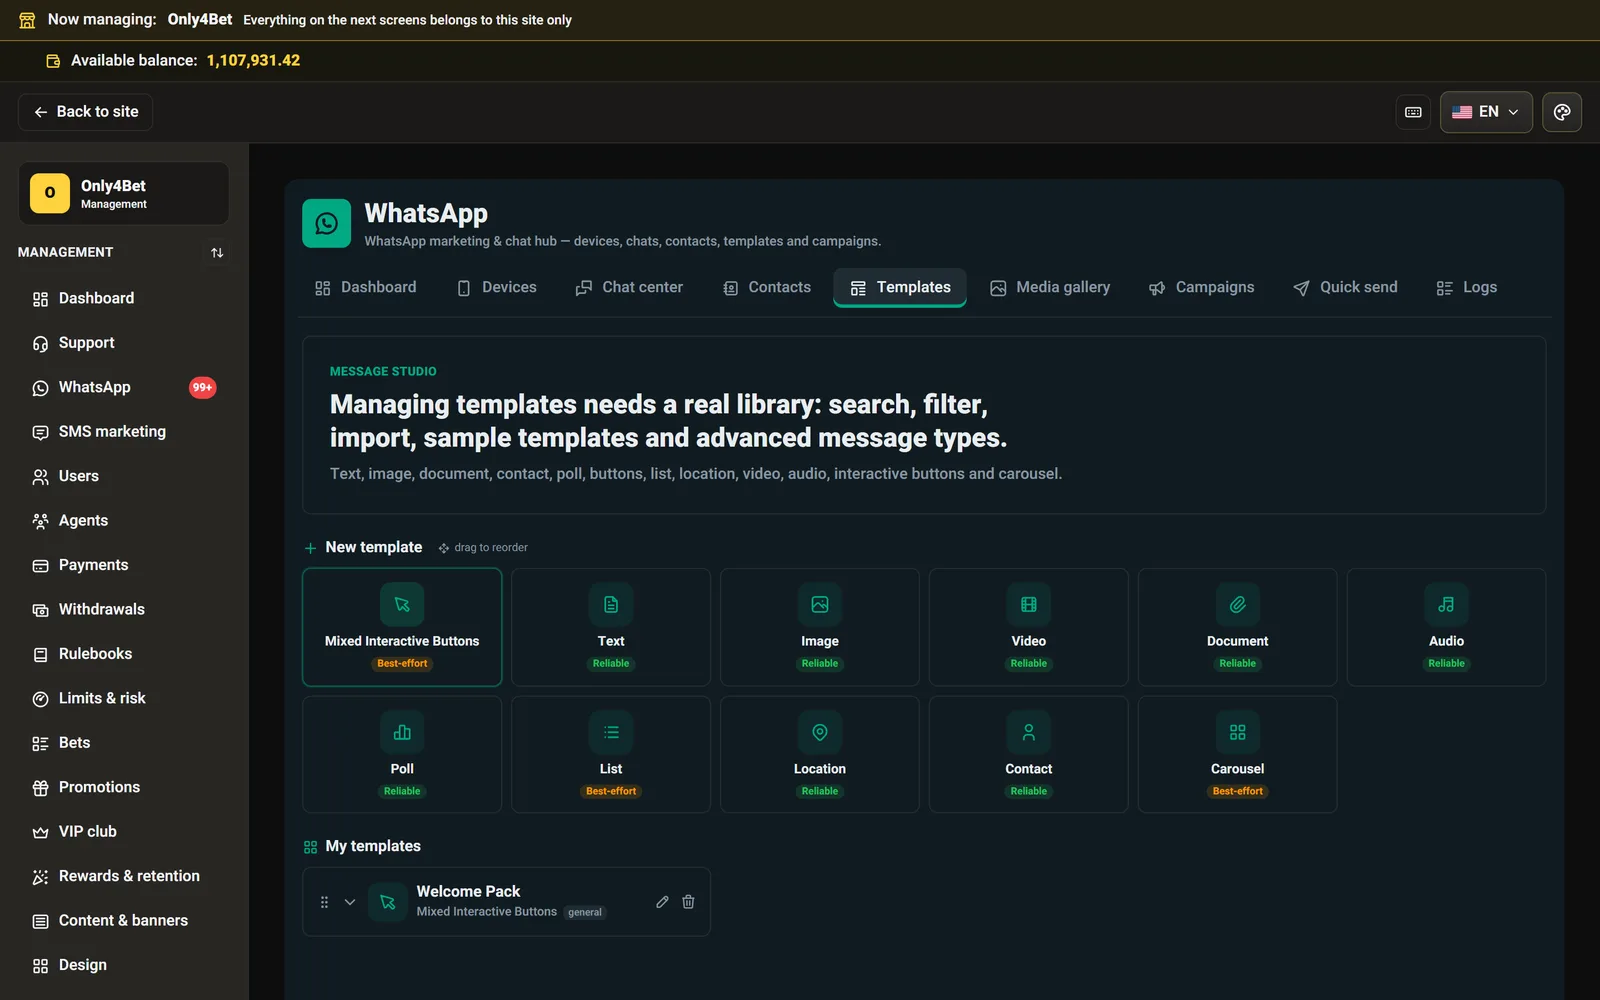Switch to the Quick send tab
The image size is (1600, 1000).
tap(1345, 288)
